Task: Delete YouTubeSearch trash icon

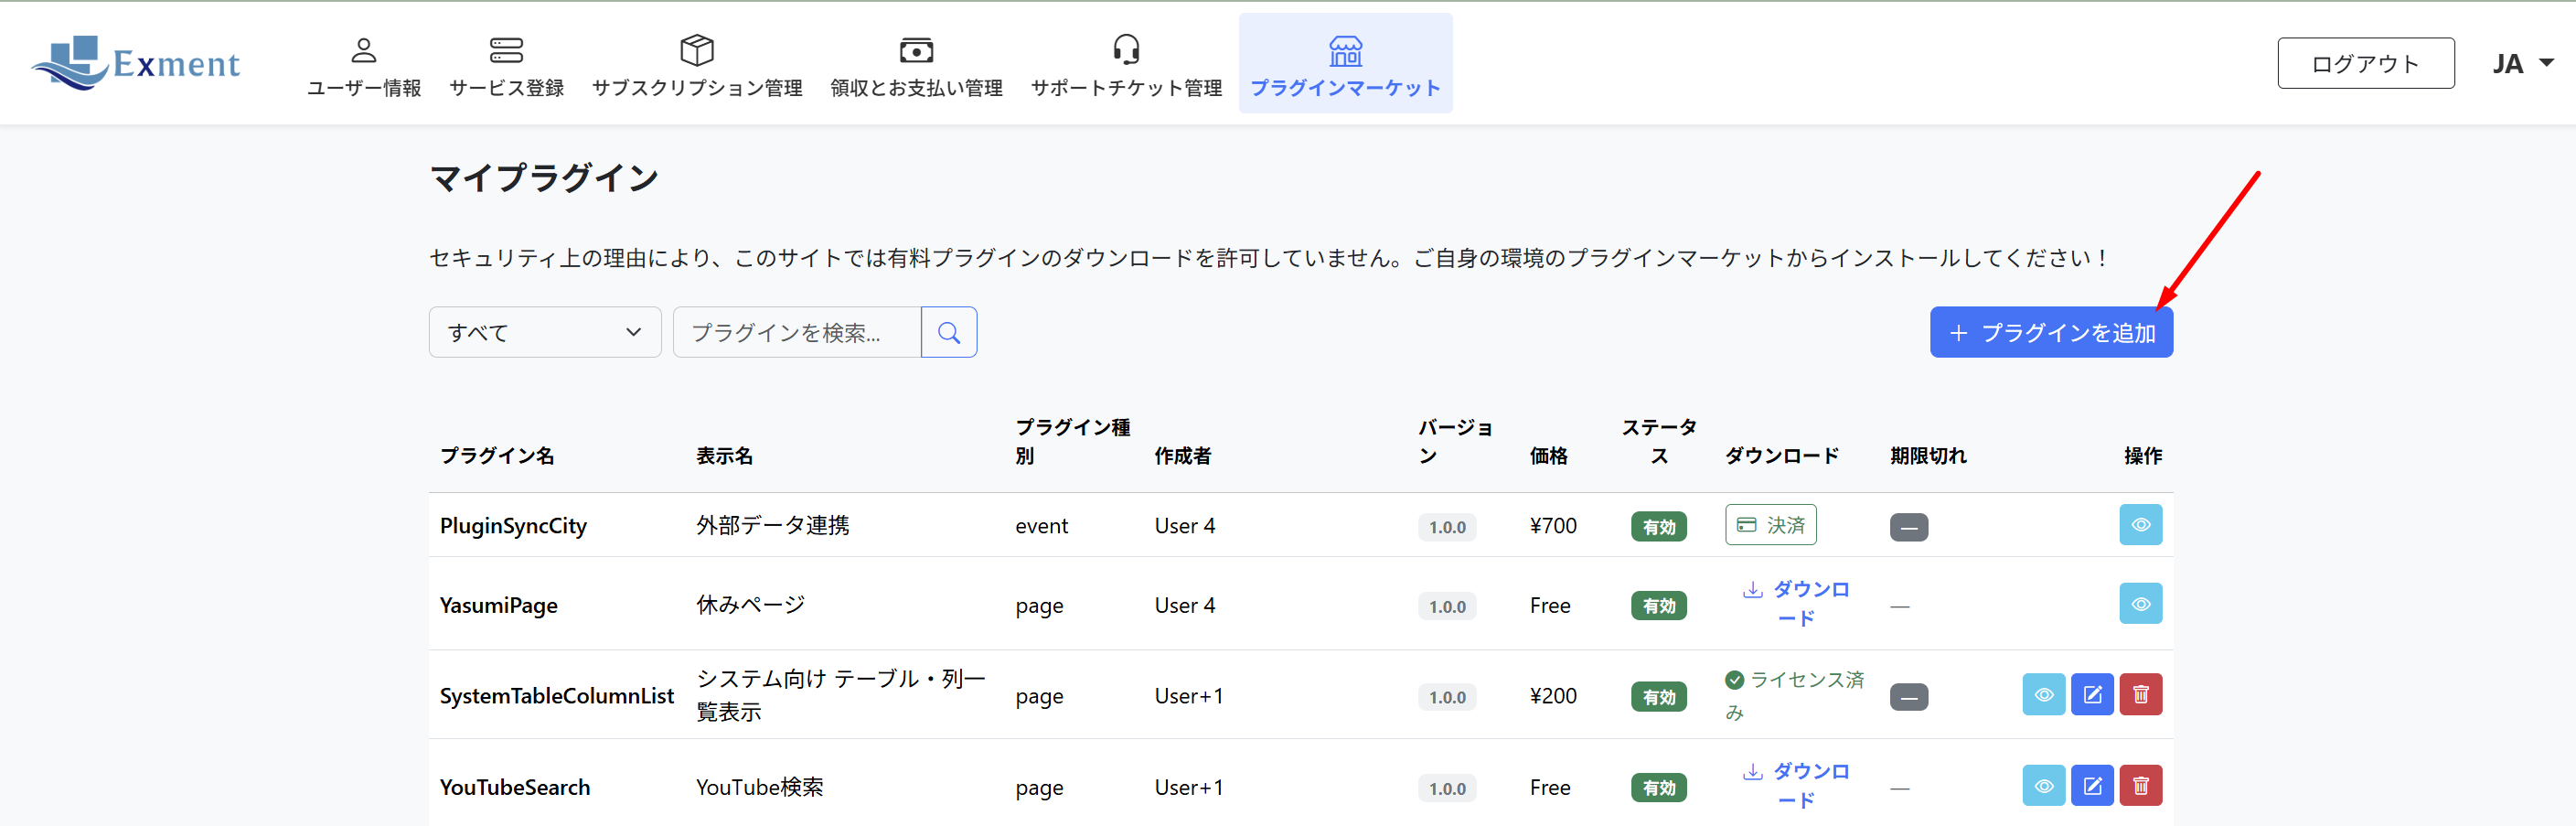Action: point(2140,786)
